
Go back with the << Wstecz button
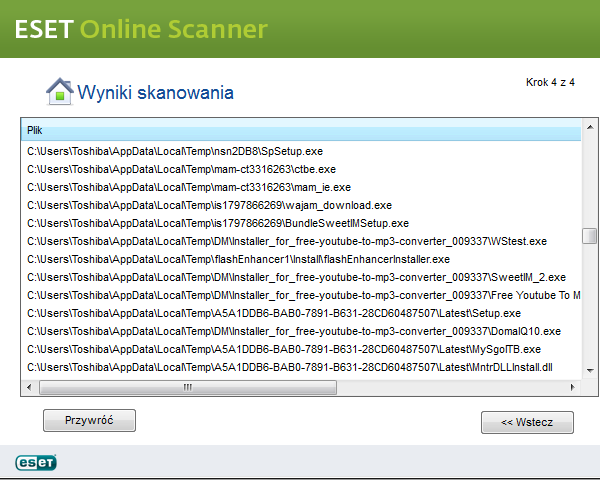pyautogui.click(x=527, y=422)
